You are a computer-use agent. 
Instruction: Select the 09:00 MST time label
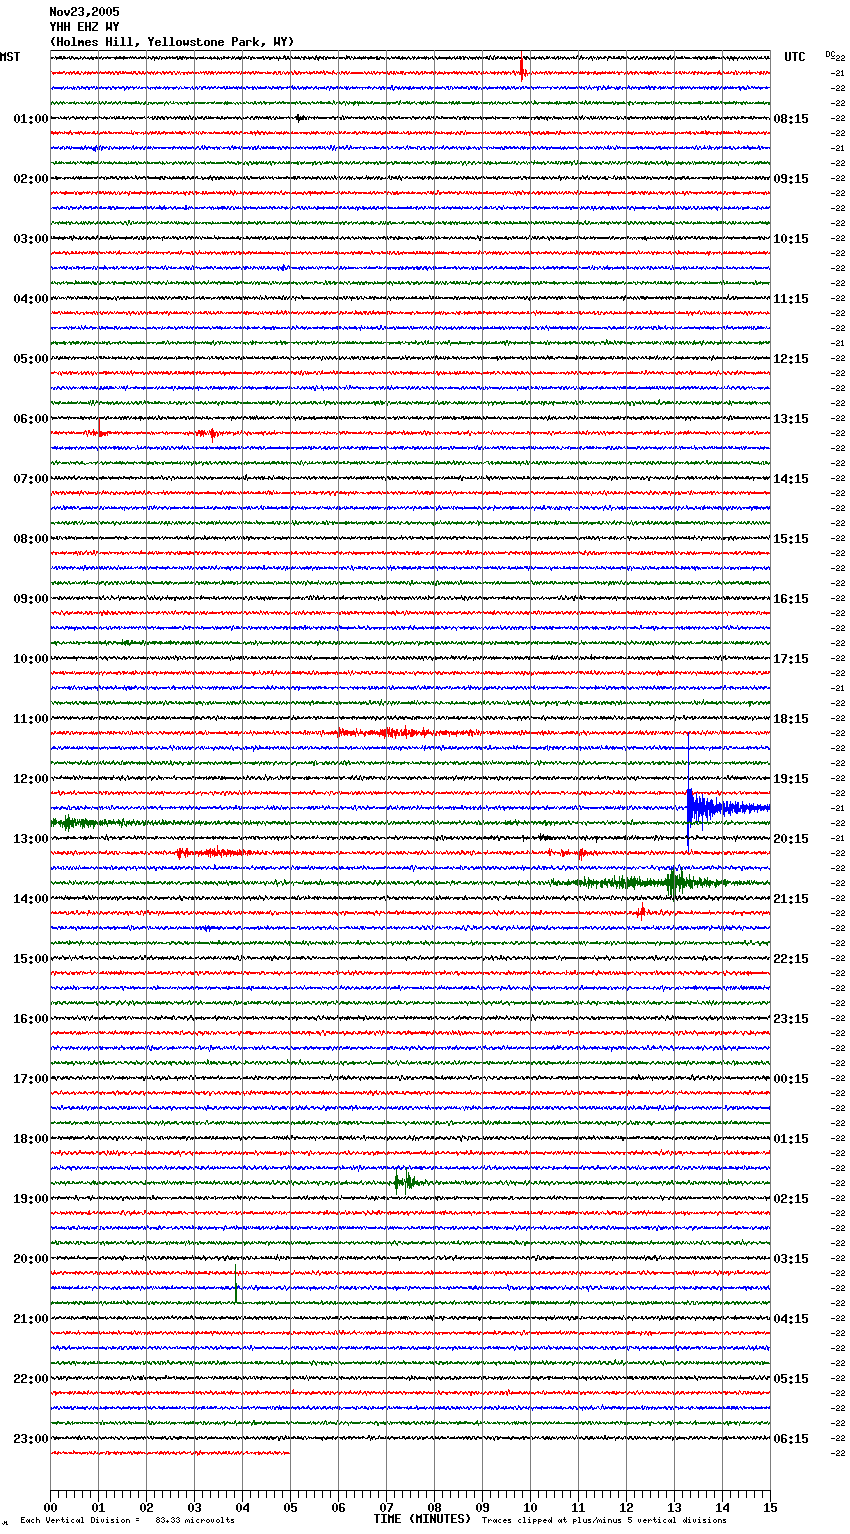pyautogui.click(x=30, y=599)
